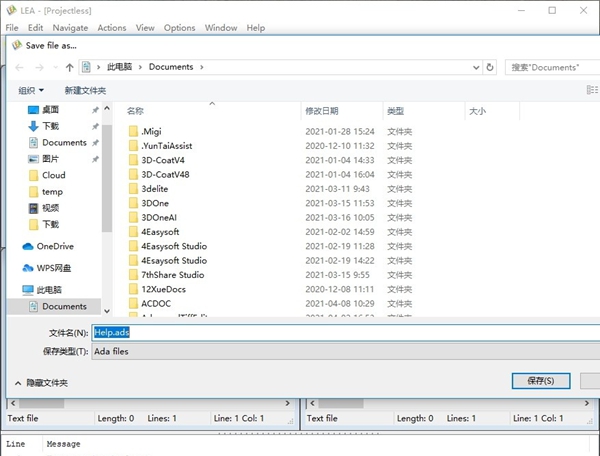Viewport: 600px width, 456px height.
Task: Open the Actions menu
Action: coord(112,28)
